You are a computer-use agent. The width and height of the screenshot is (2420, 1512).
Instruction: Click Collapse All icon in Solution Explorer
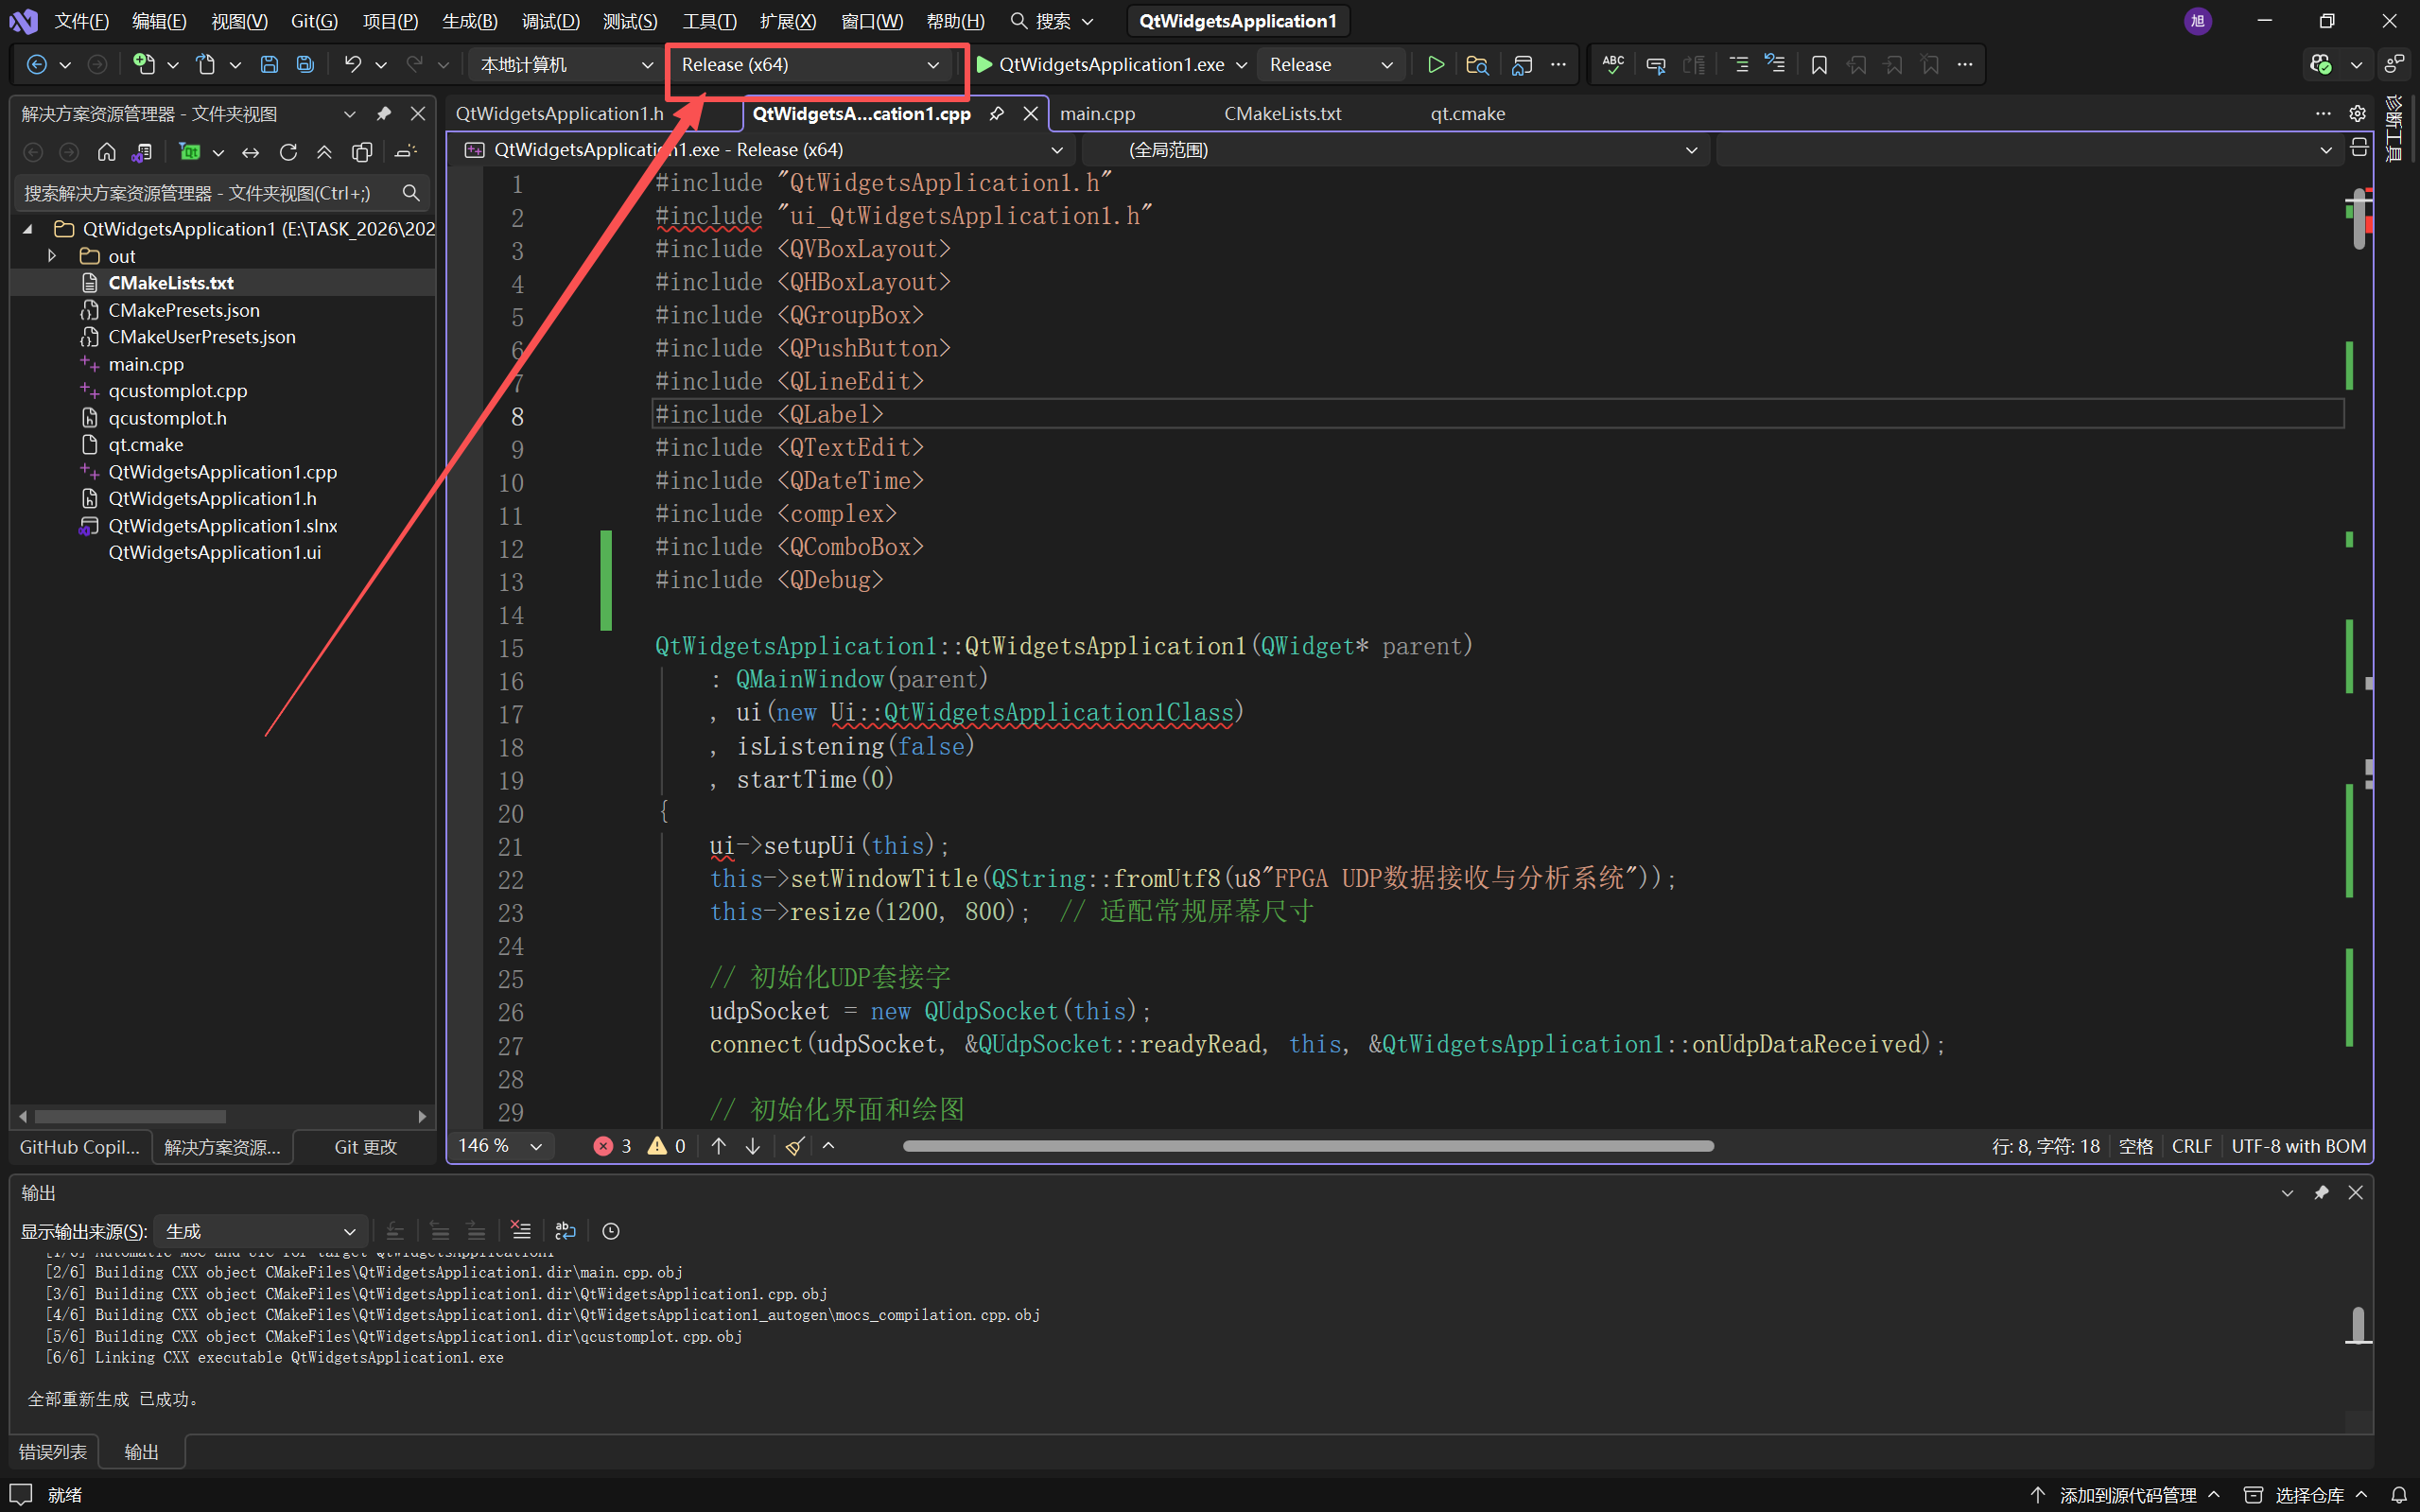[x=324, y=152]
